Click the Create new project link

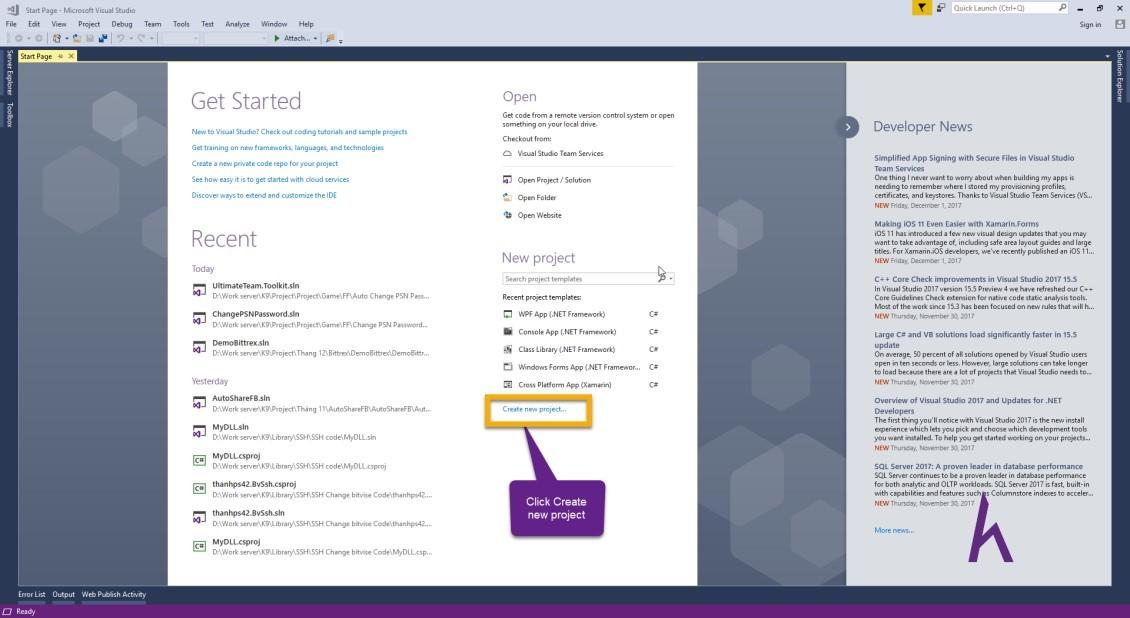[534, 409]
